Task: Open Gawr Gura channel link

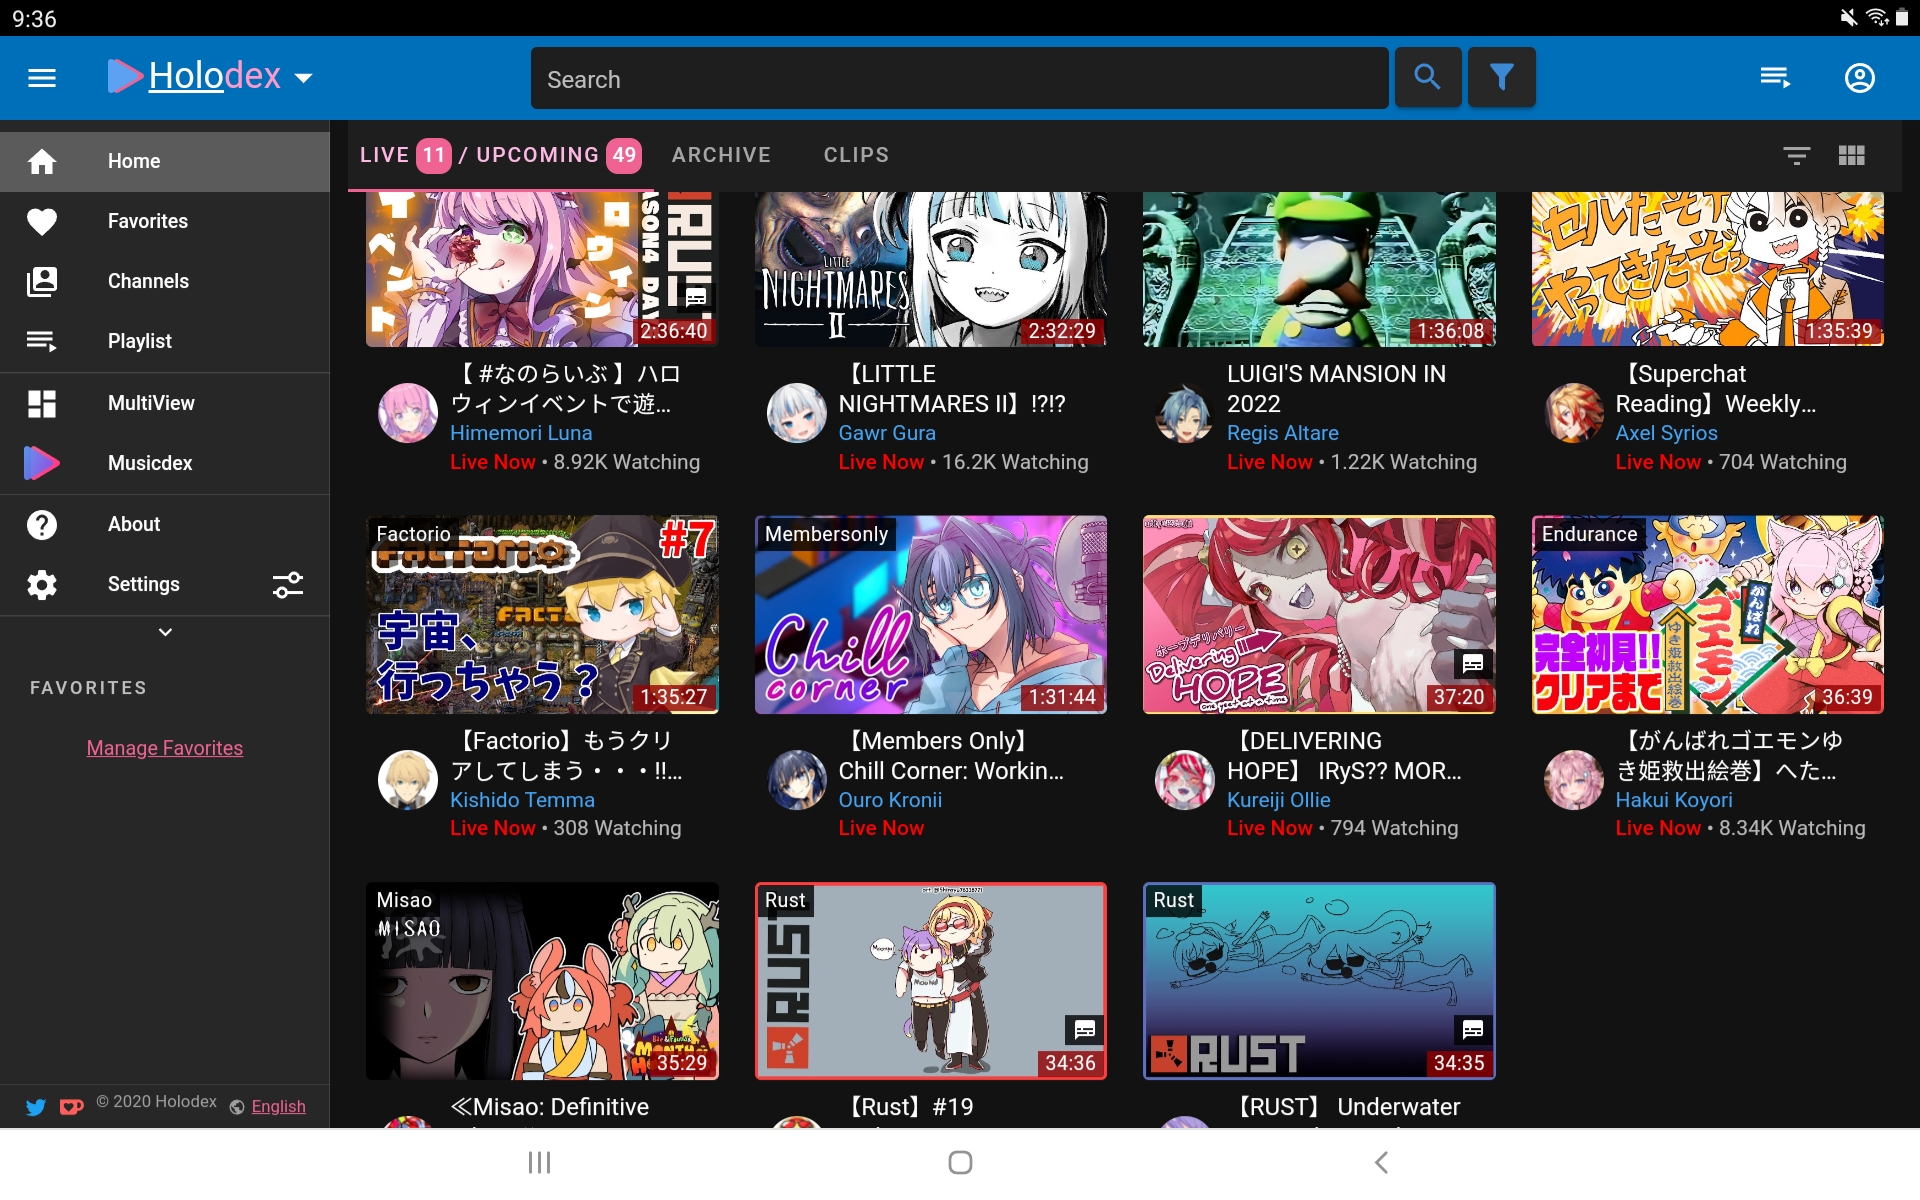Action: [887, 433]
